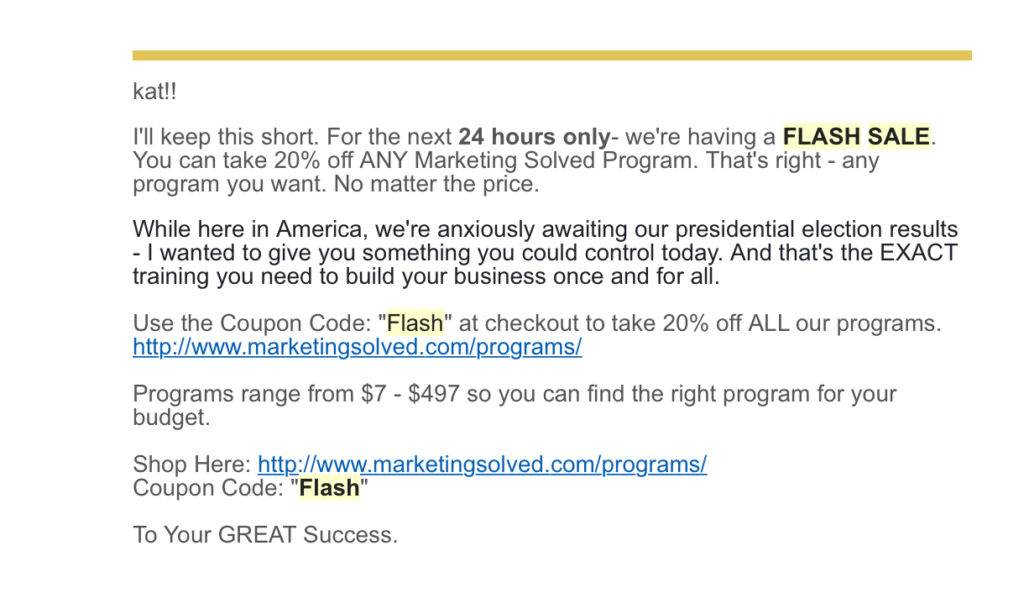The height and width of the screenshot is (593, 1024).
Task: Click the capitalized word EXACT
Action: [x=919, y=253]
